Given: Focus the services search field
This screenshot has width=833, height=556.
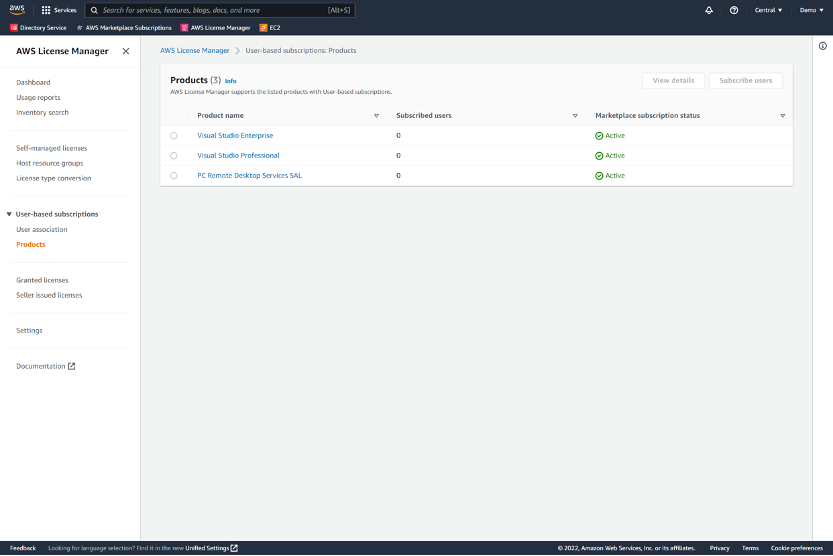Looking at the screenshot, I should [220, 10].
